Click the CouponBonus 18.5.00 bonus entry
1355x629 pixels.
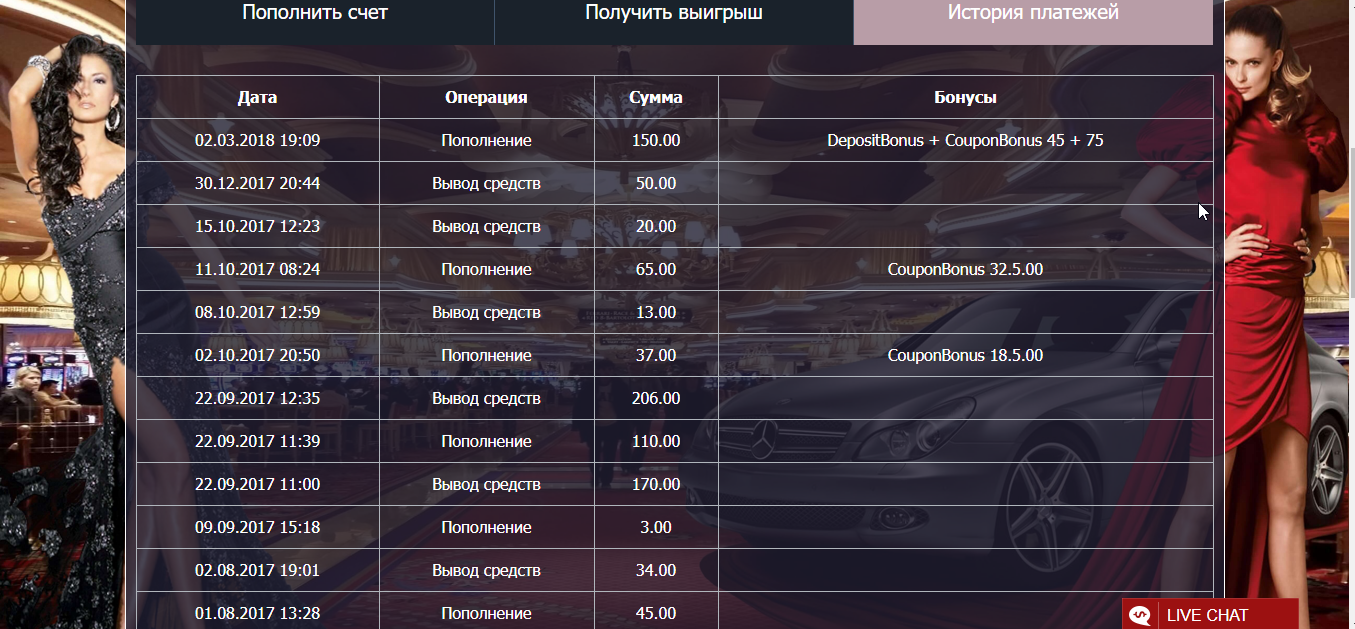(x=965, y=355)
